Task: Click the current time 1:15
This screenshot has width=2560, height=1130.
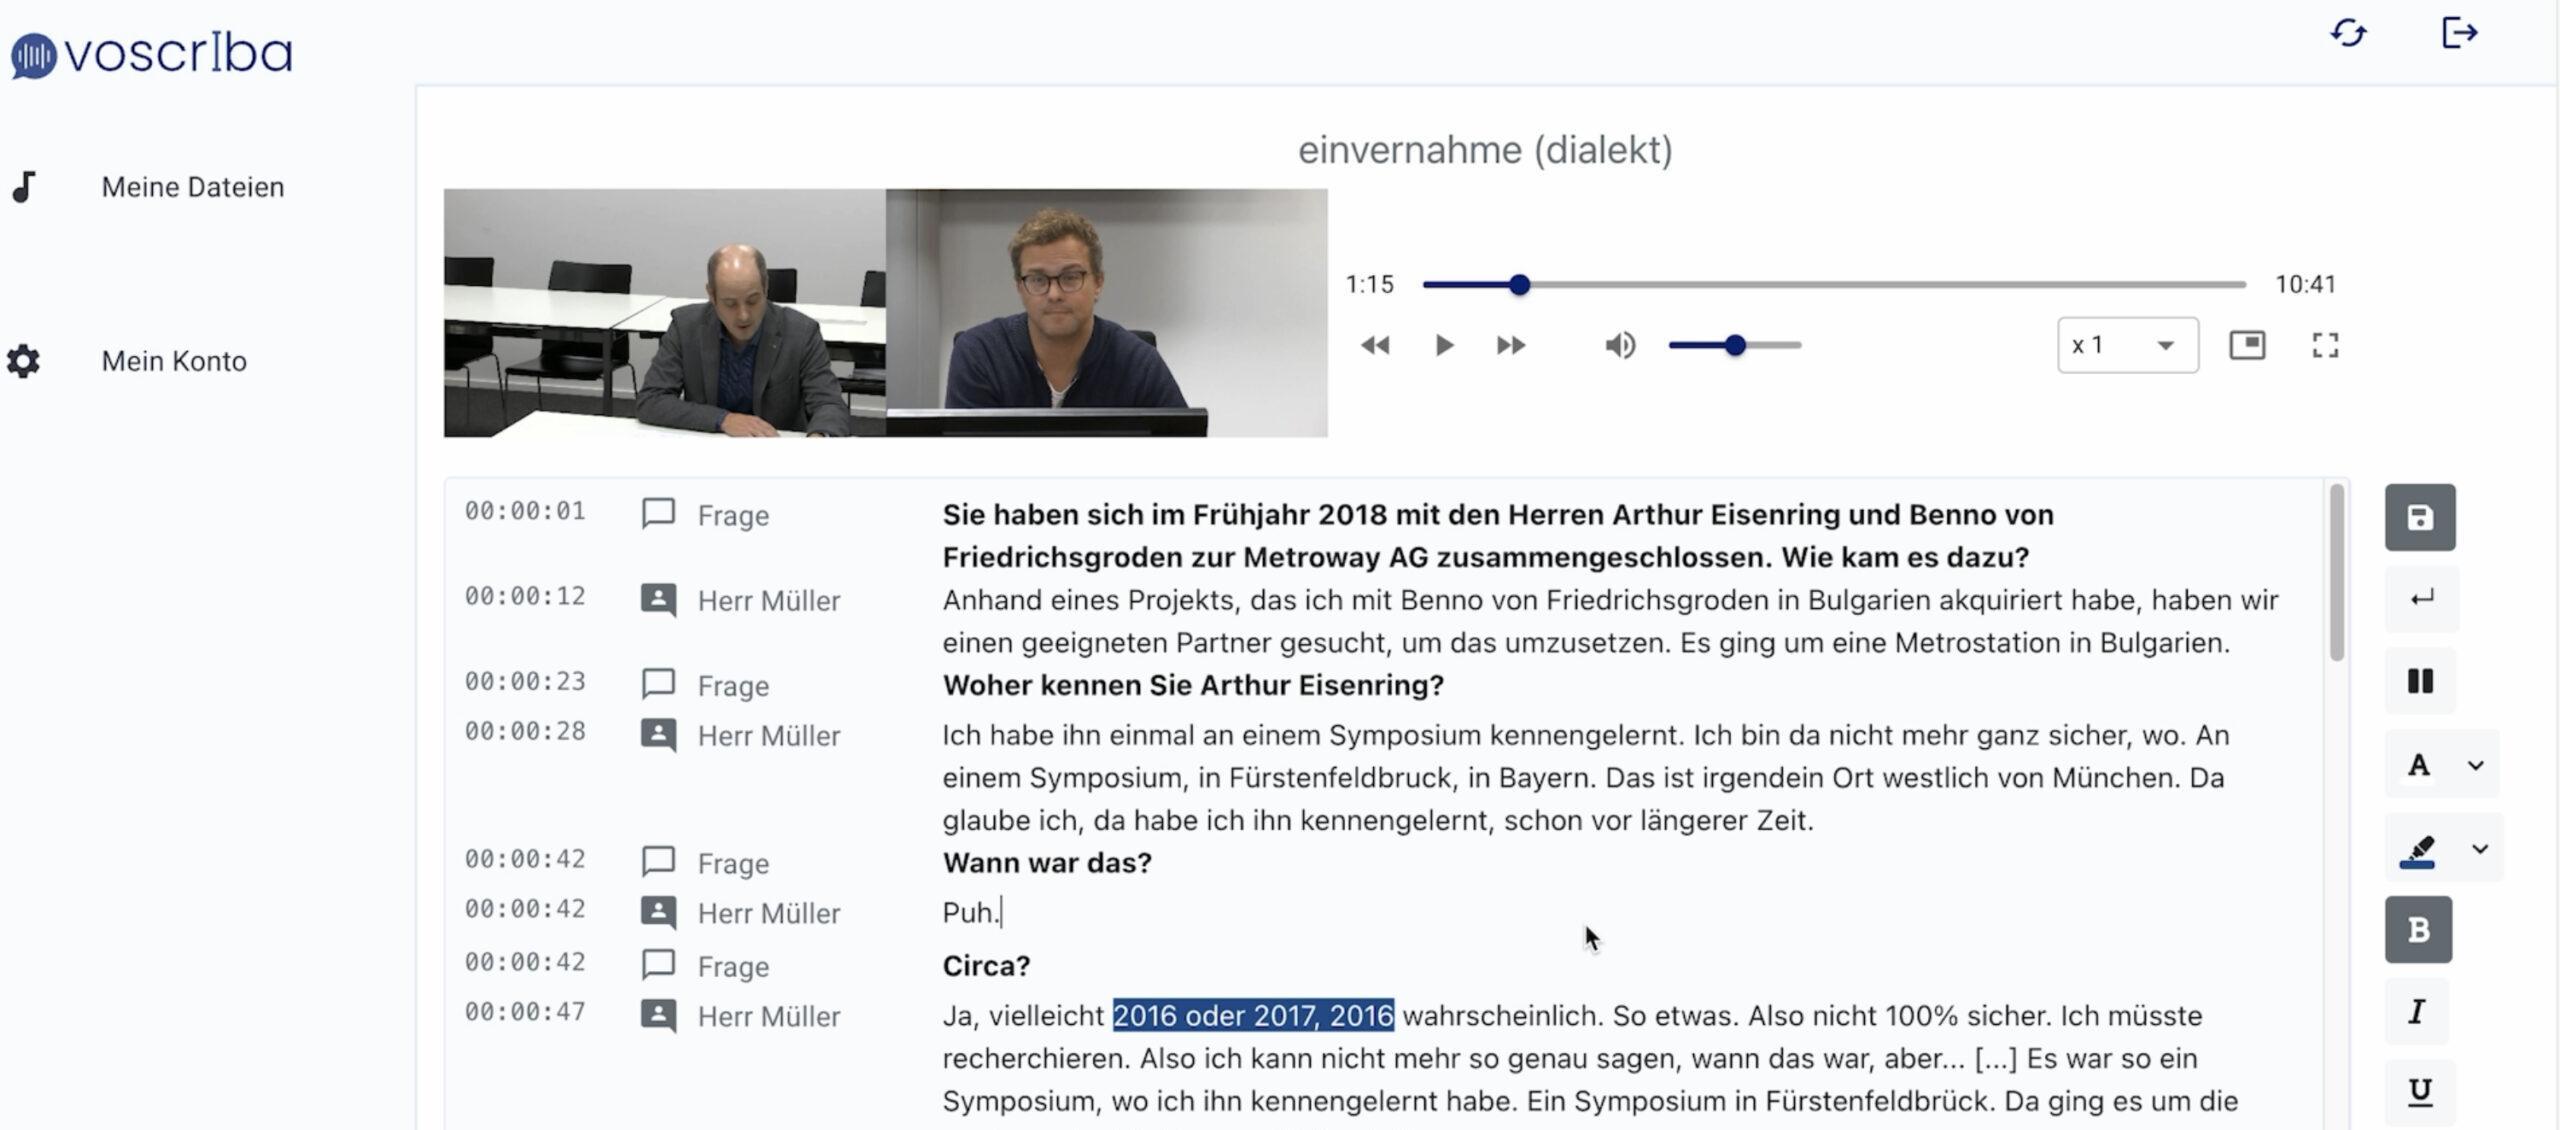Action: [1369, 285]
